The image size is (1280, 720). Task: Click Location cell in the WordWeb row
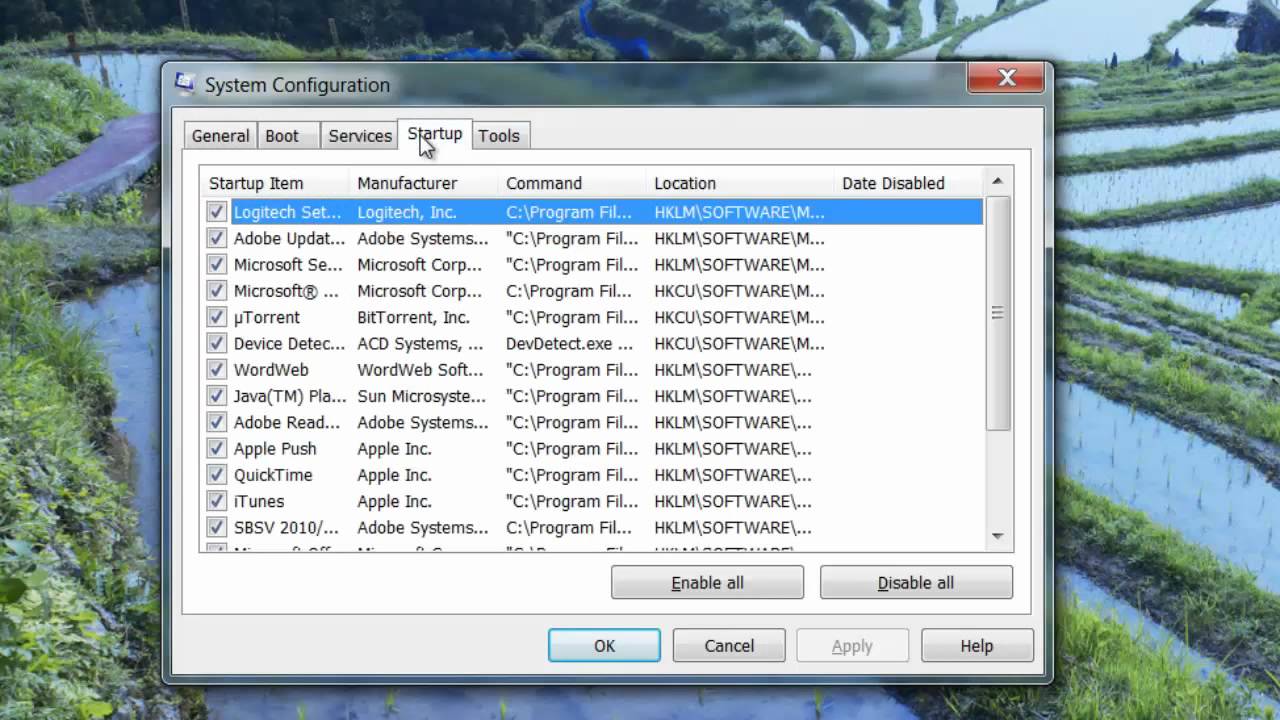click(733, 370)
